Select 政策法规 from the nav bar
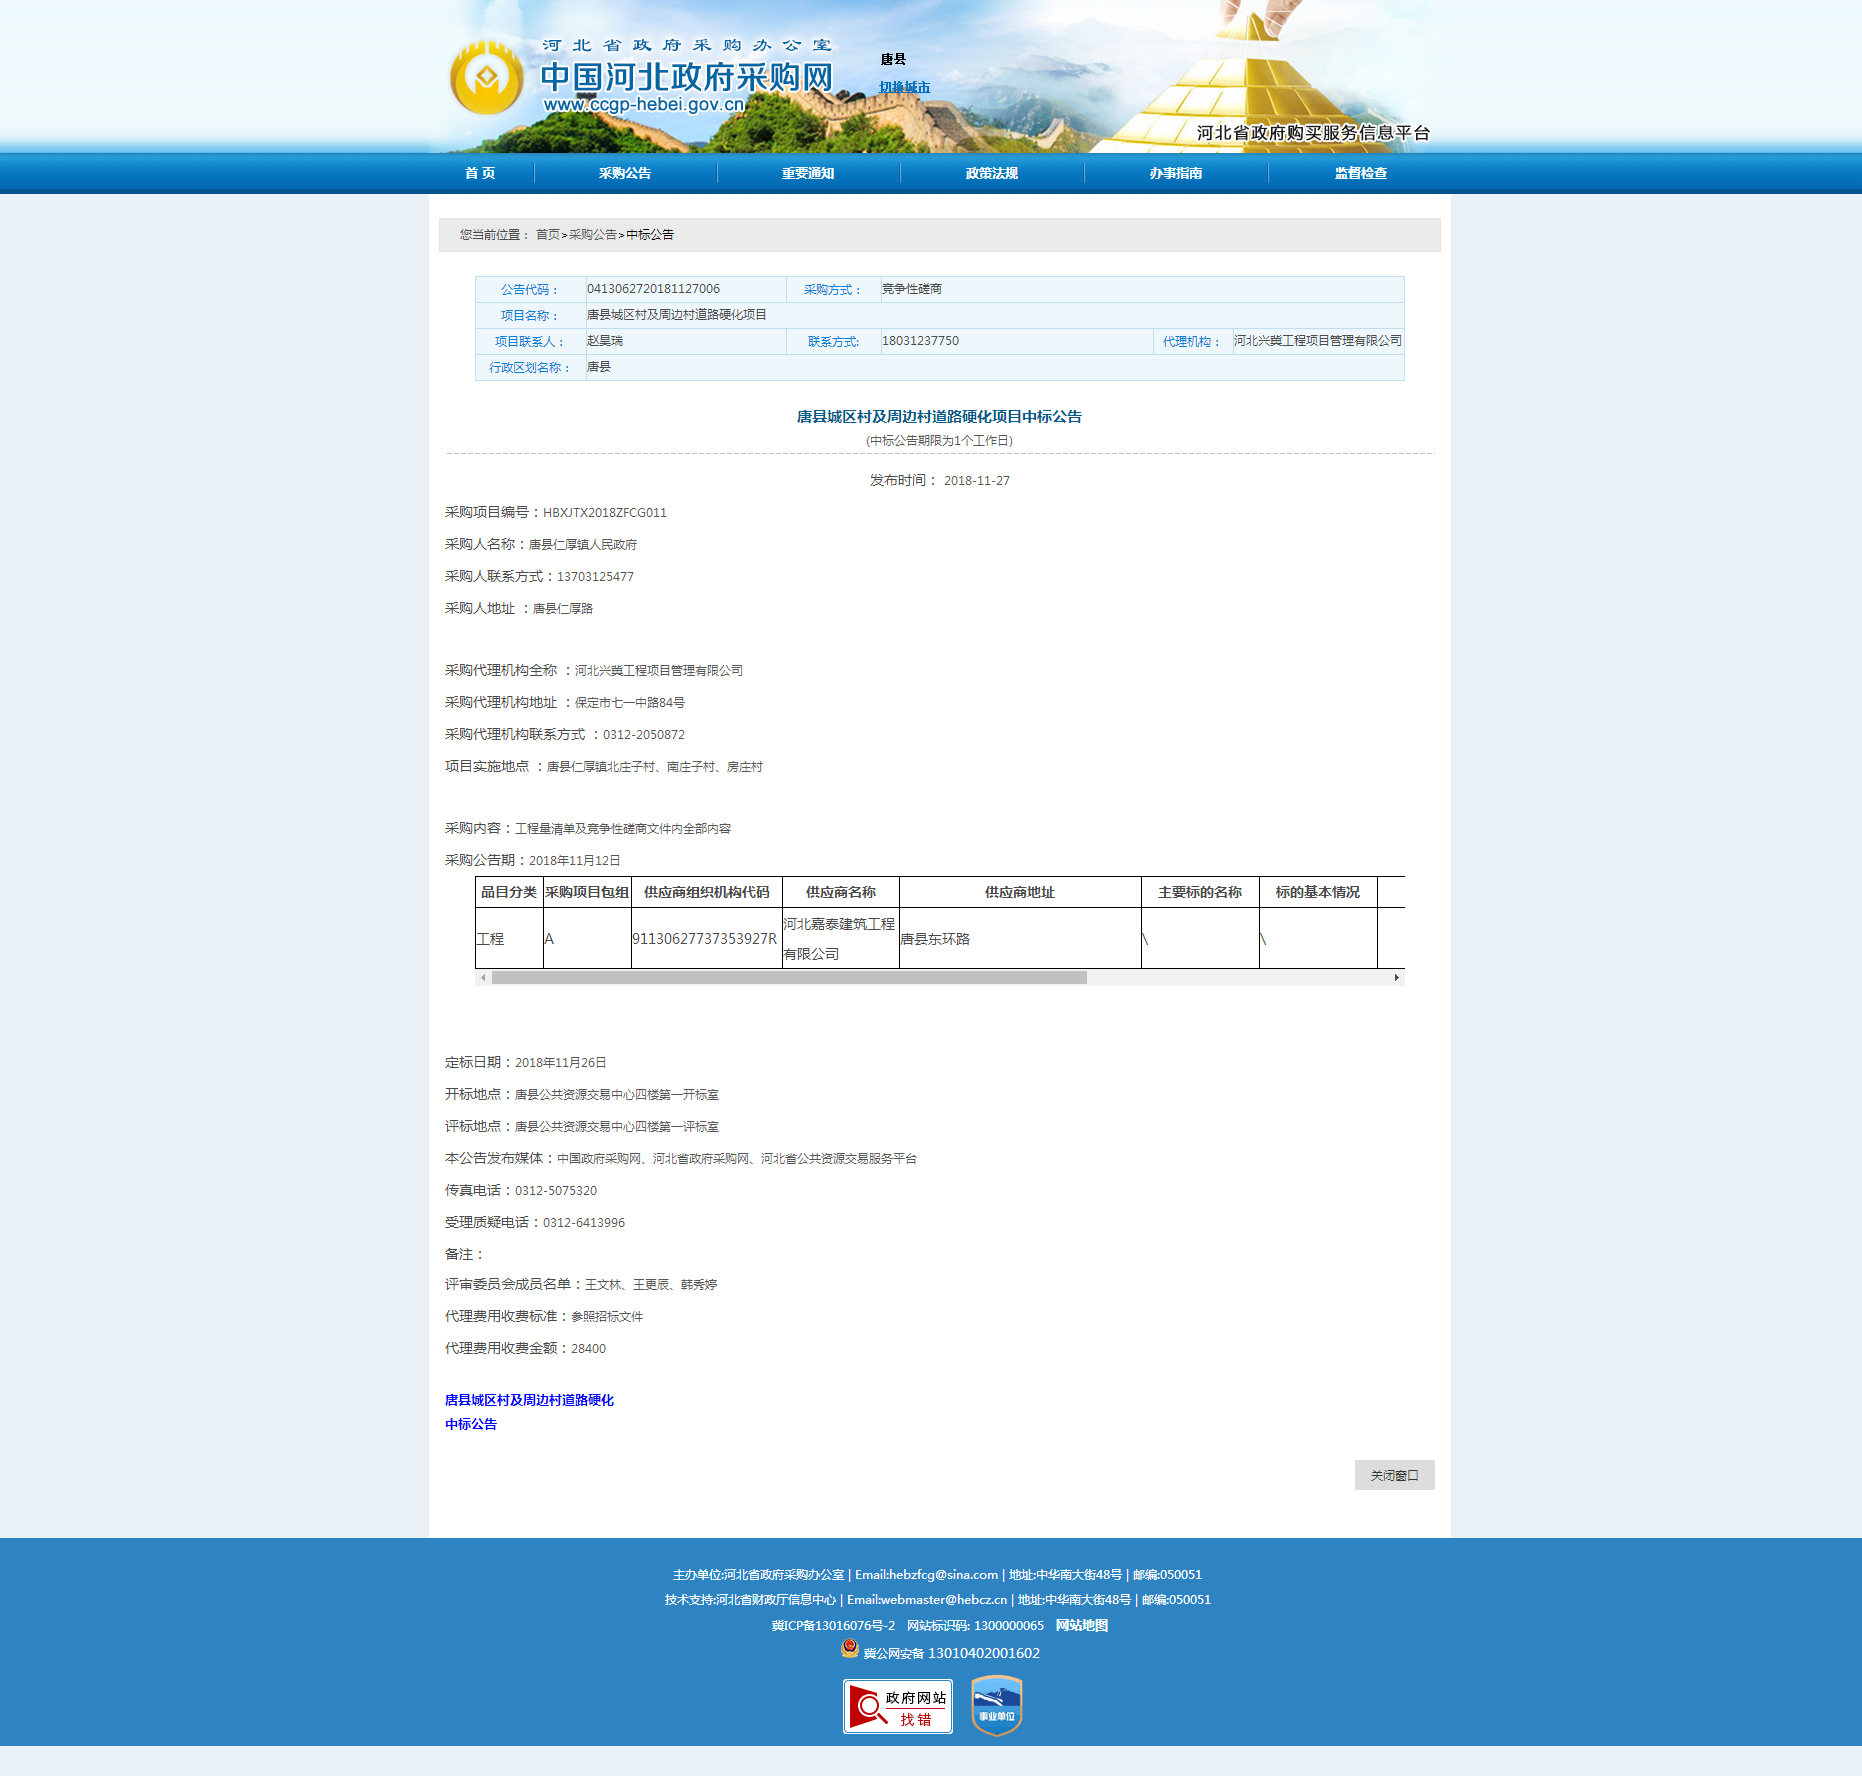Screen dimensions: 1862x1776 pyautogui.click(x=992, y=174)
